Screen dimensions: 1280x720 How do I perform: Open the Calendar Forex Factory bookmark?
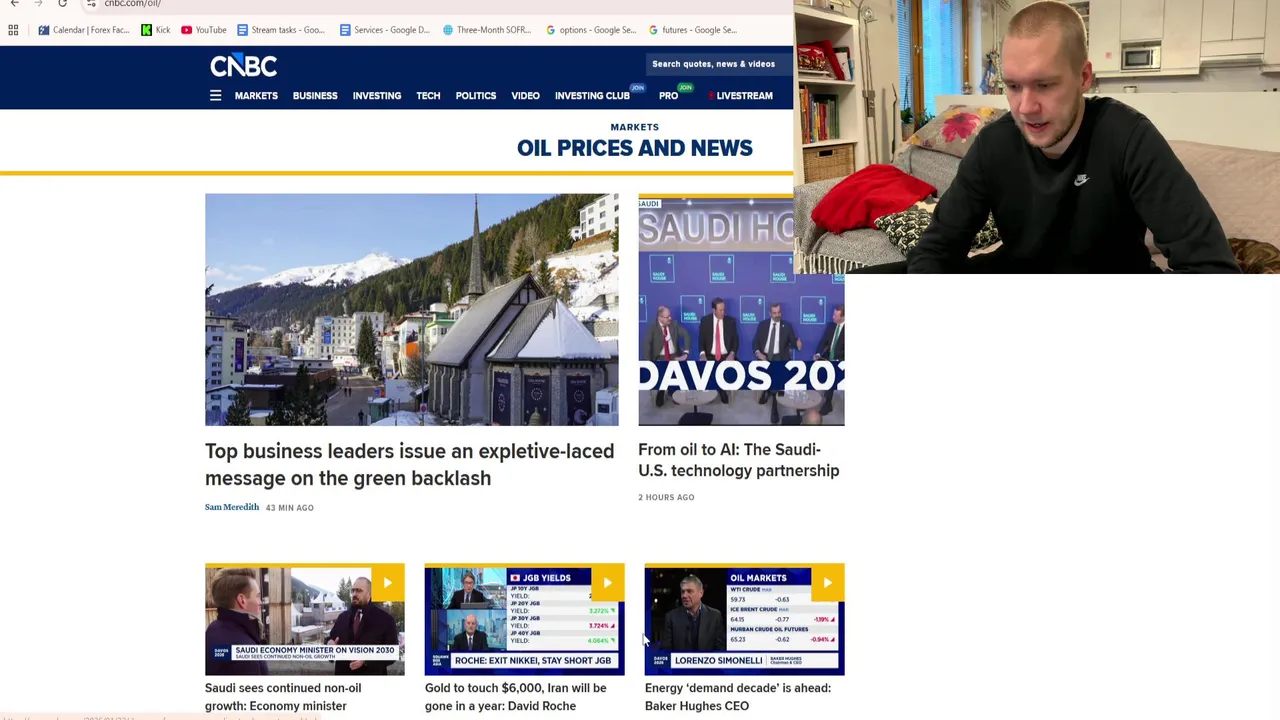point(84,30)
